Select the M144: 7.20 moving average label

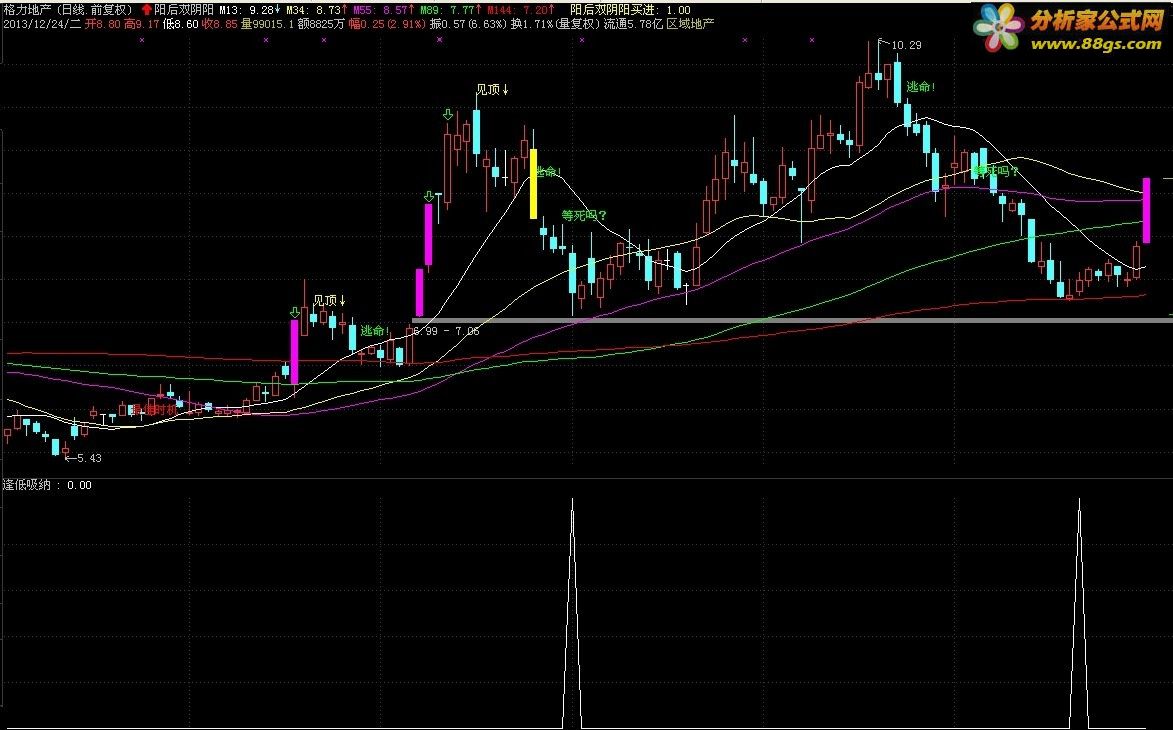520,10
